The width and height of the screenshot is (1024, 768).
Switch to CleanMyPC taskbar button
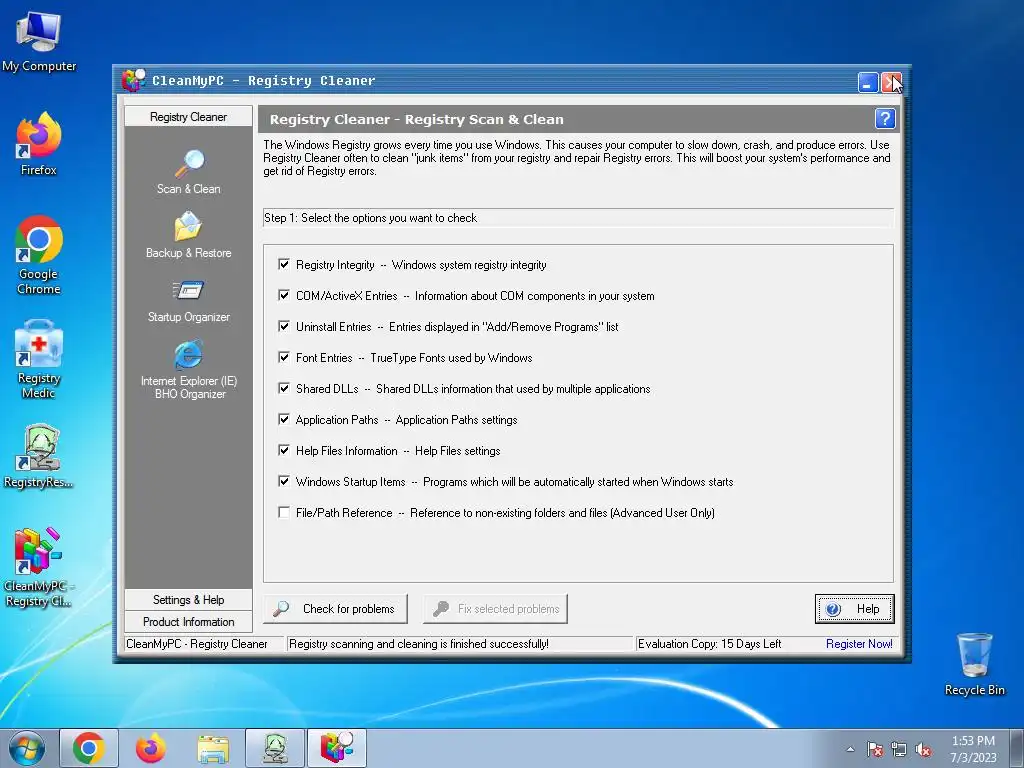tap(337, 748)
